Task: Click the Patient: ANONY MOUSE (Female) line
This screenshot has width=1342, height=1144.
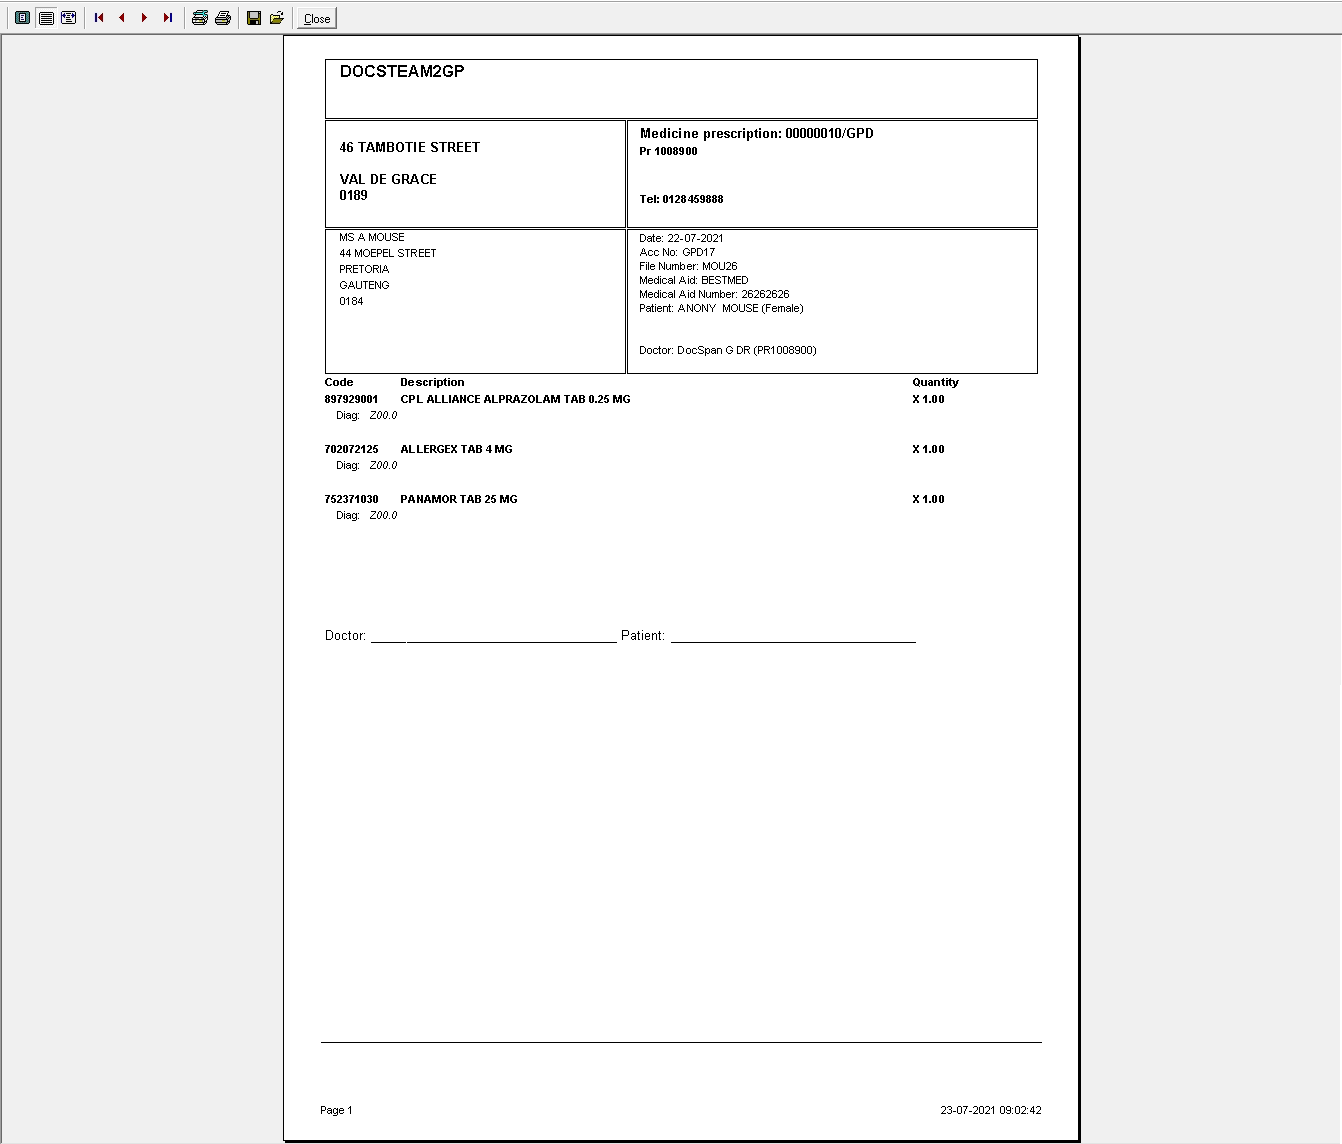Action: 721,308
